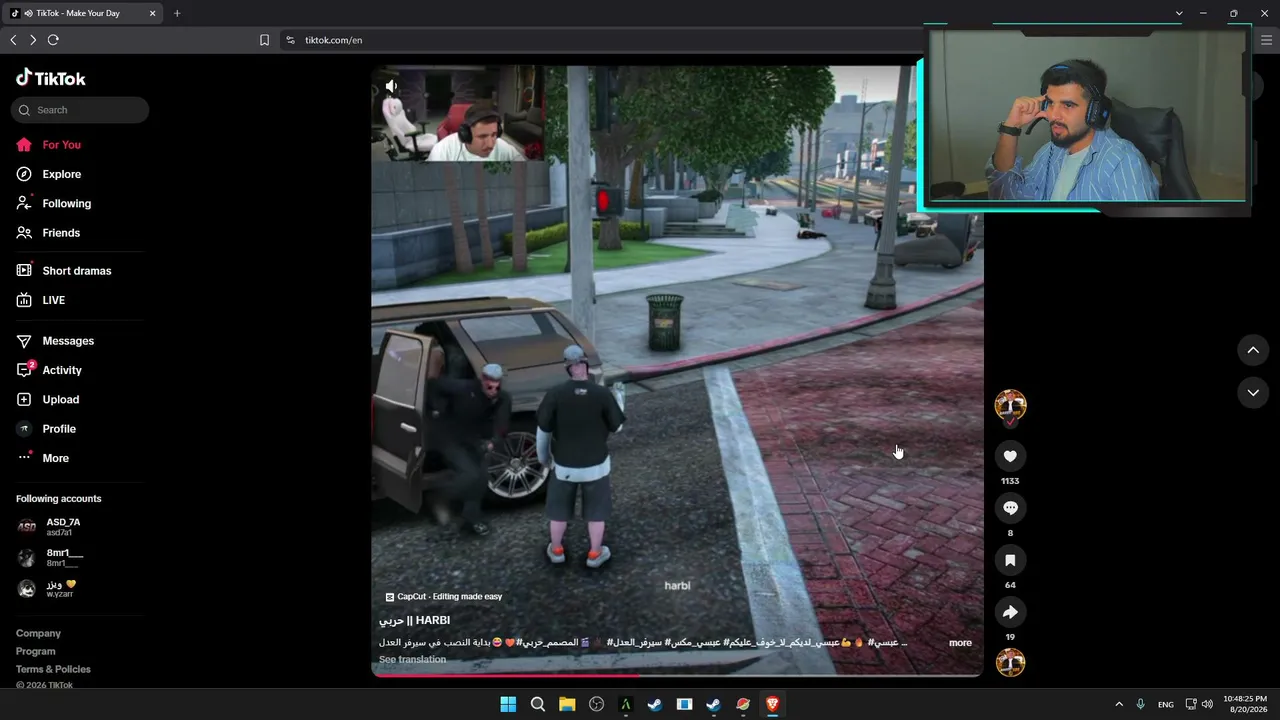Open the browser main menu
This screenshot has width=1280, height=720.
point(1266,40)
